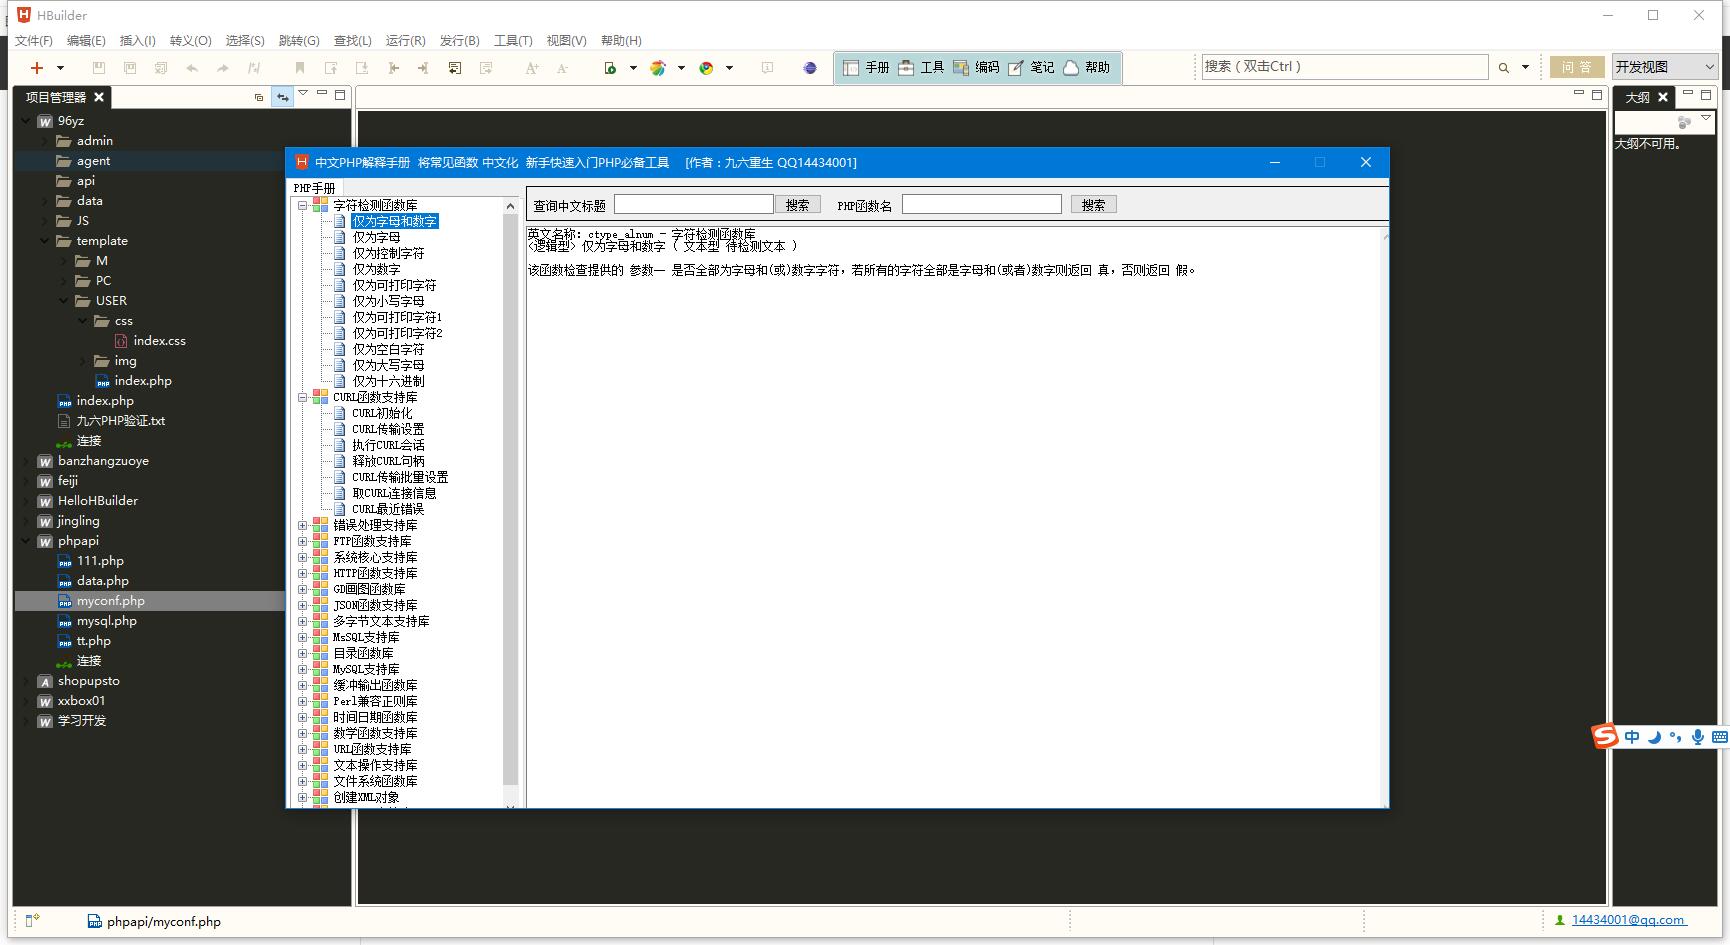Image resolution: width=1730 pixels, height=945 pixels.
Task: Select CURL初始化 entry in PHP manual tree
Action: click(382, 413)
